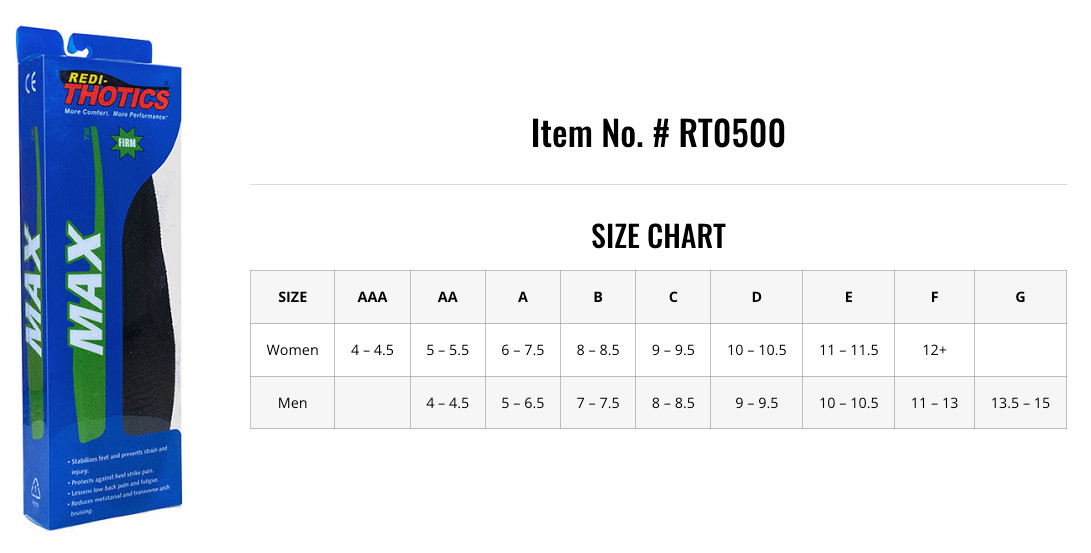The image size is (1091, 553).
Task: Click the Item No. # RT0500 heading
Action: [657, 134]
